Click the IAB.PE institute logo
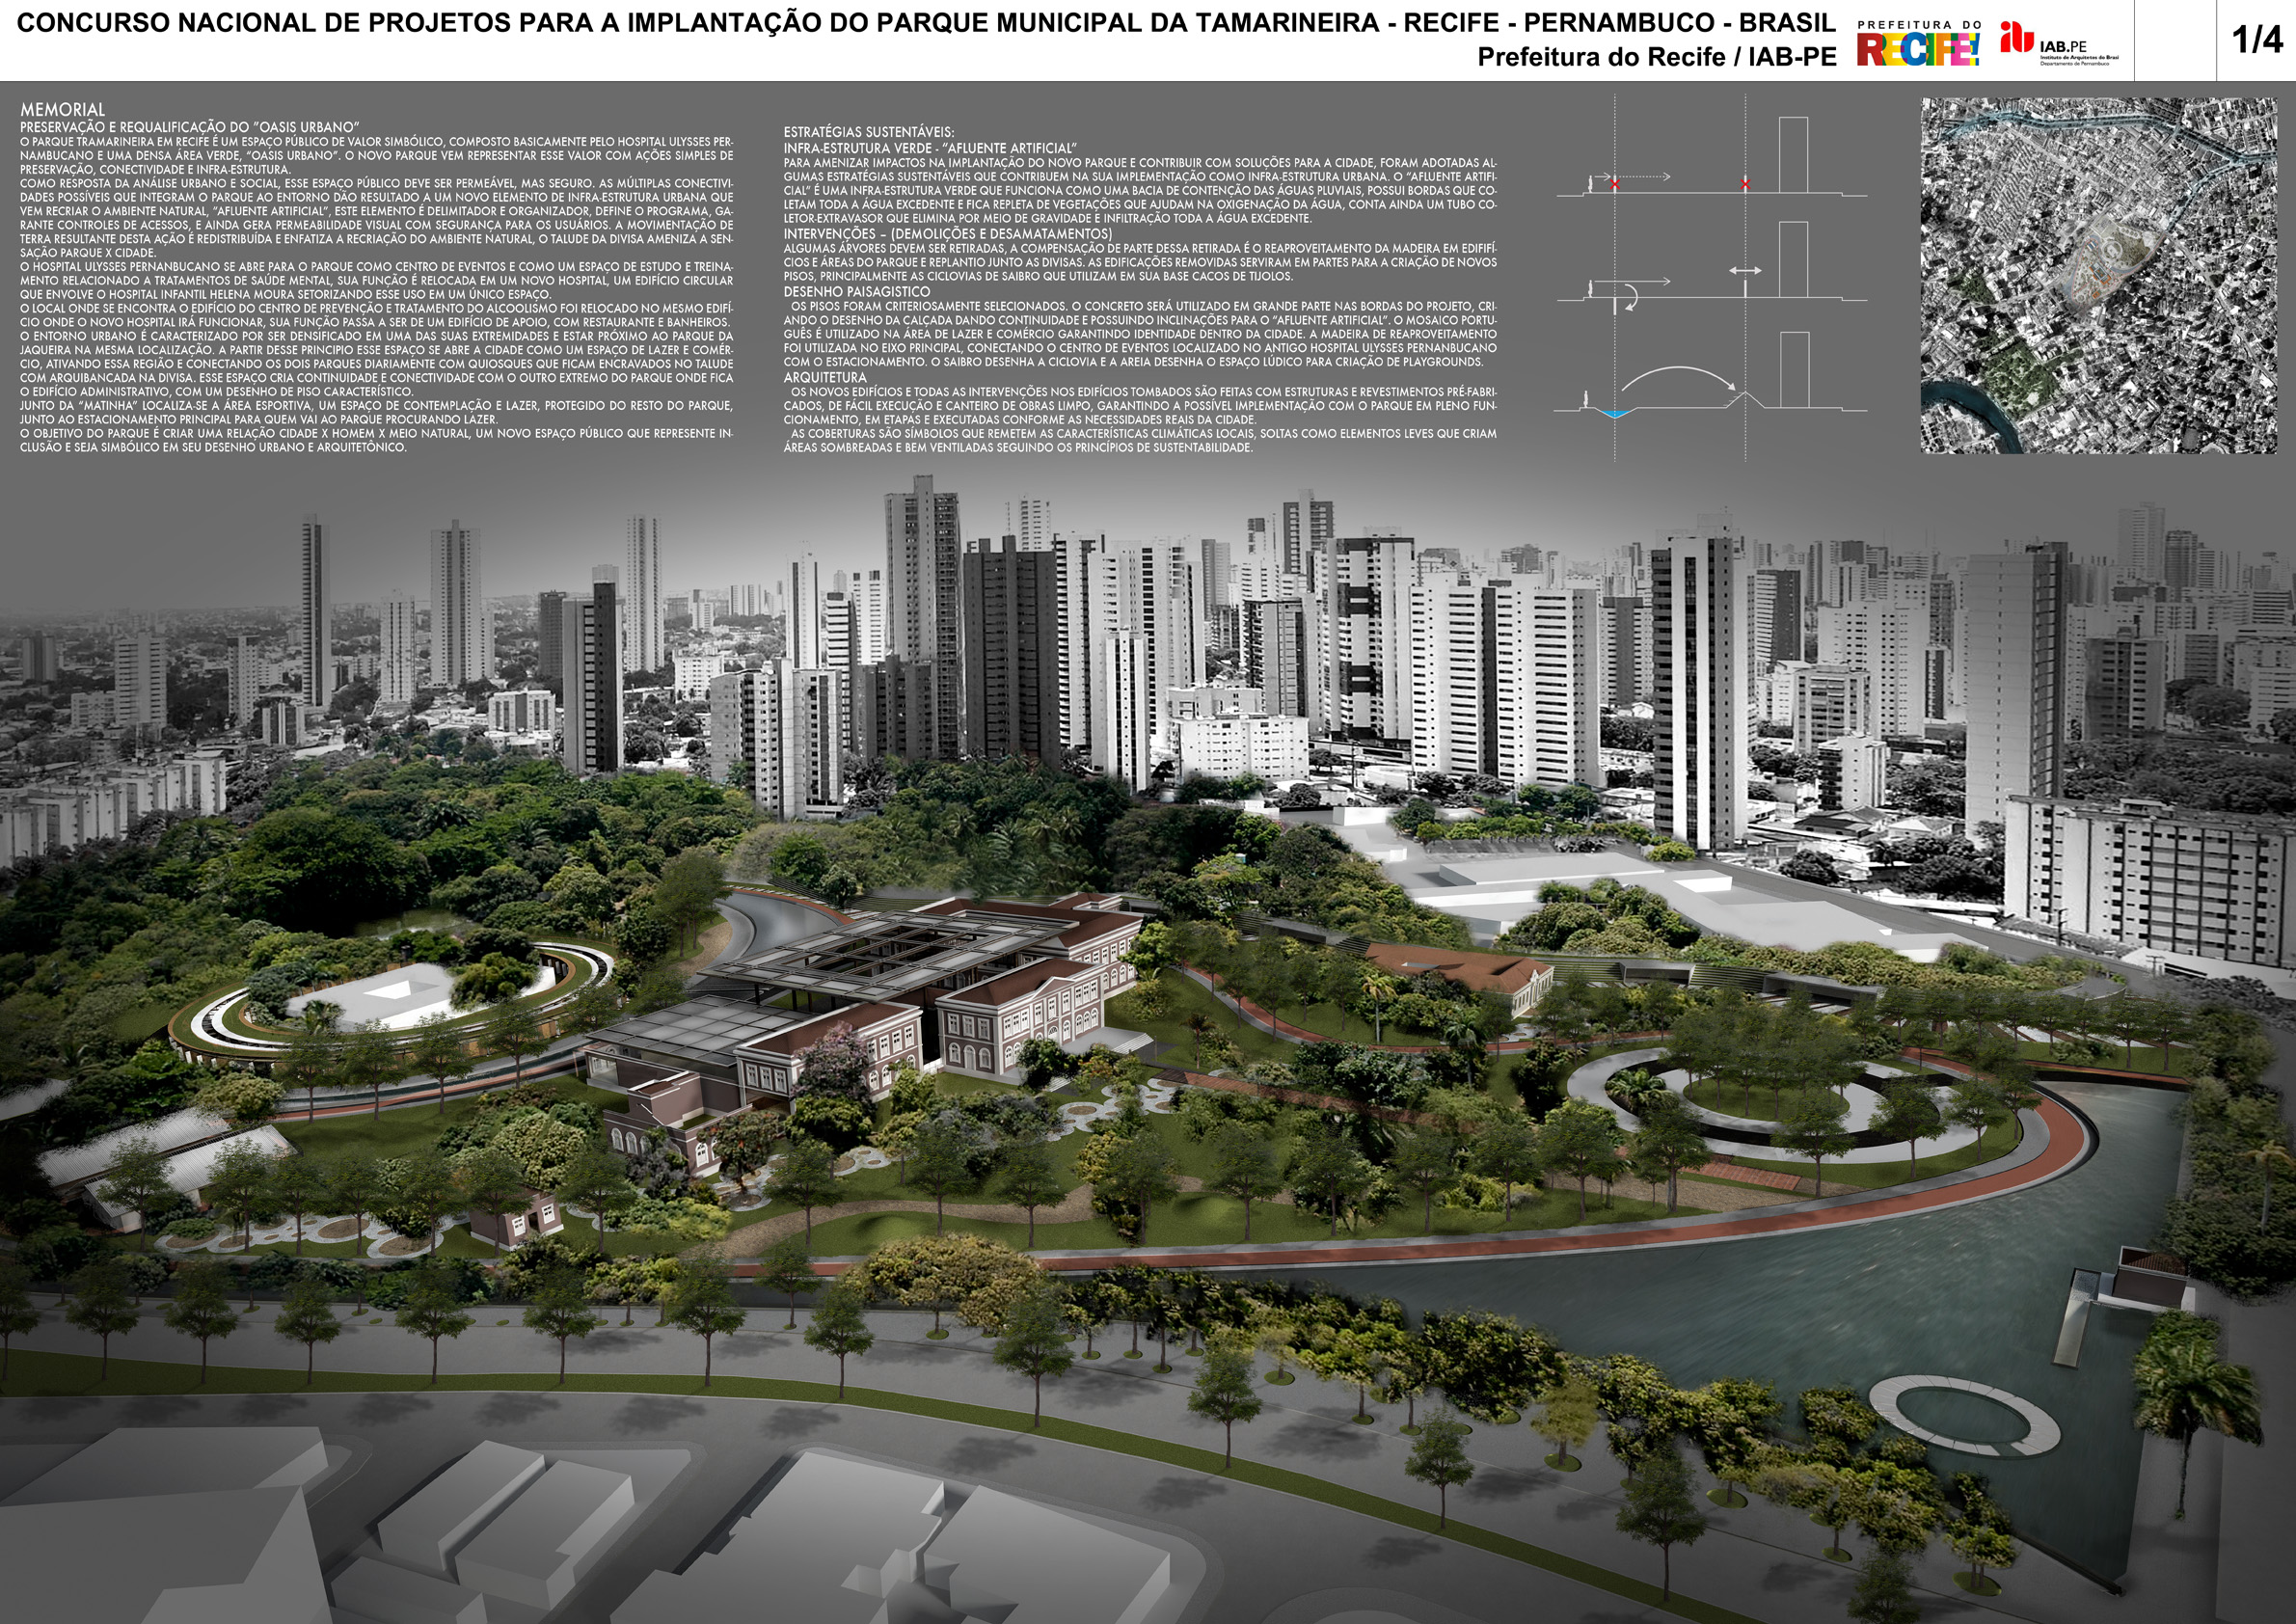 pos(2058,44)
